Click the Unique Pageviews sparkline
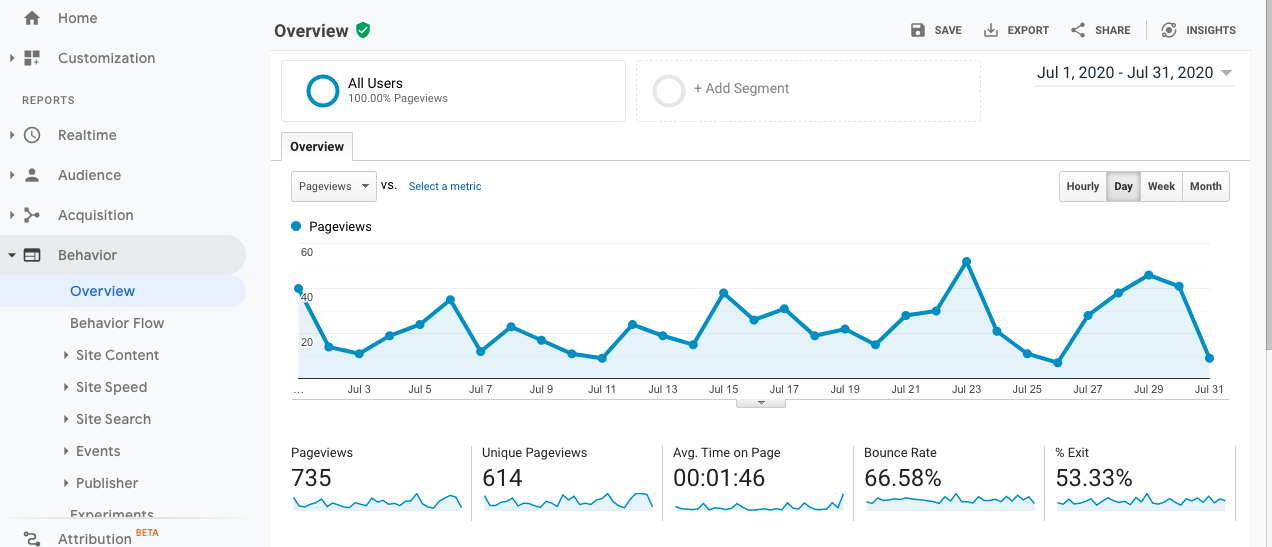This screenshot has height=547, width=1272. pos(568,502)
